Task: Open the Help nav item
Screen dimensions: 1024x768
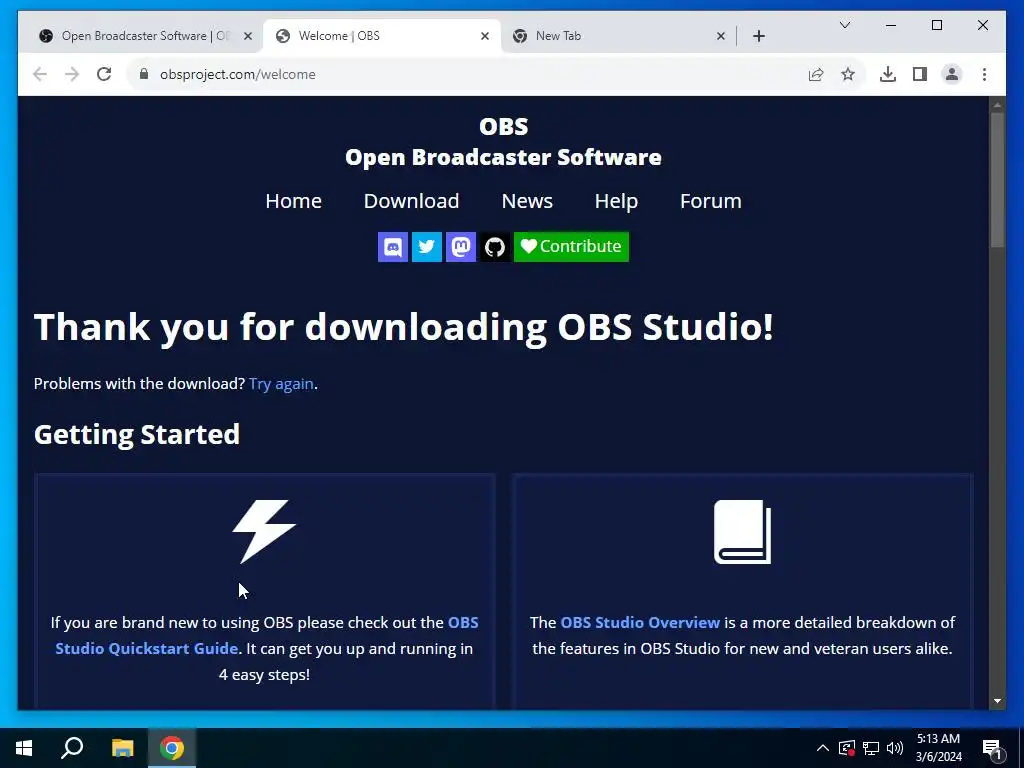Action: (x=616, y=202)
